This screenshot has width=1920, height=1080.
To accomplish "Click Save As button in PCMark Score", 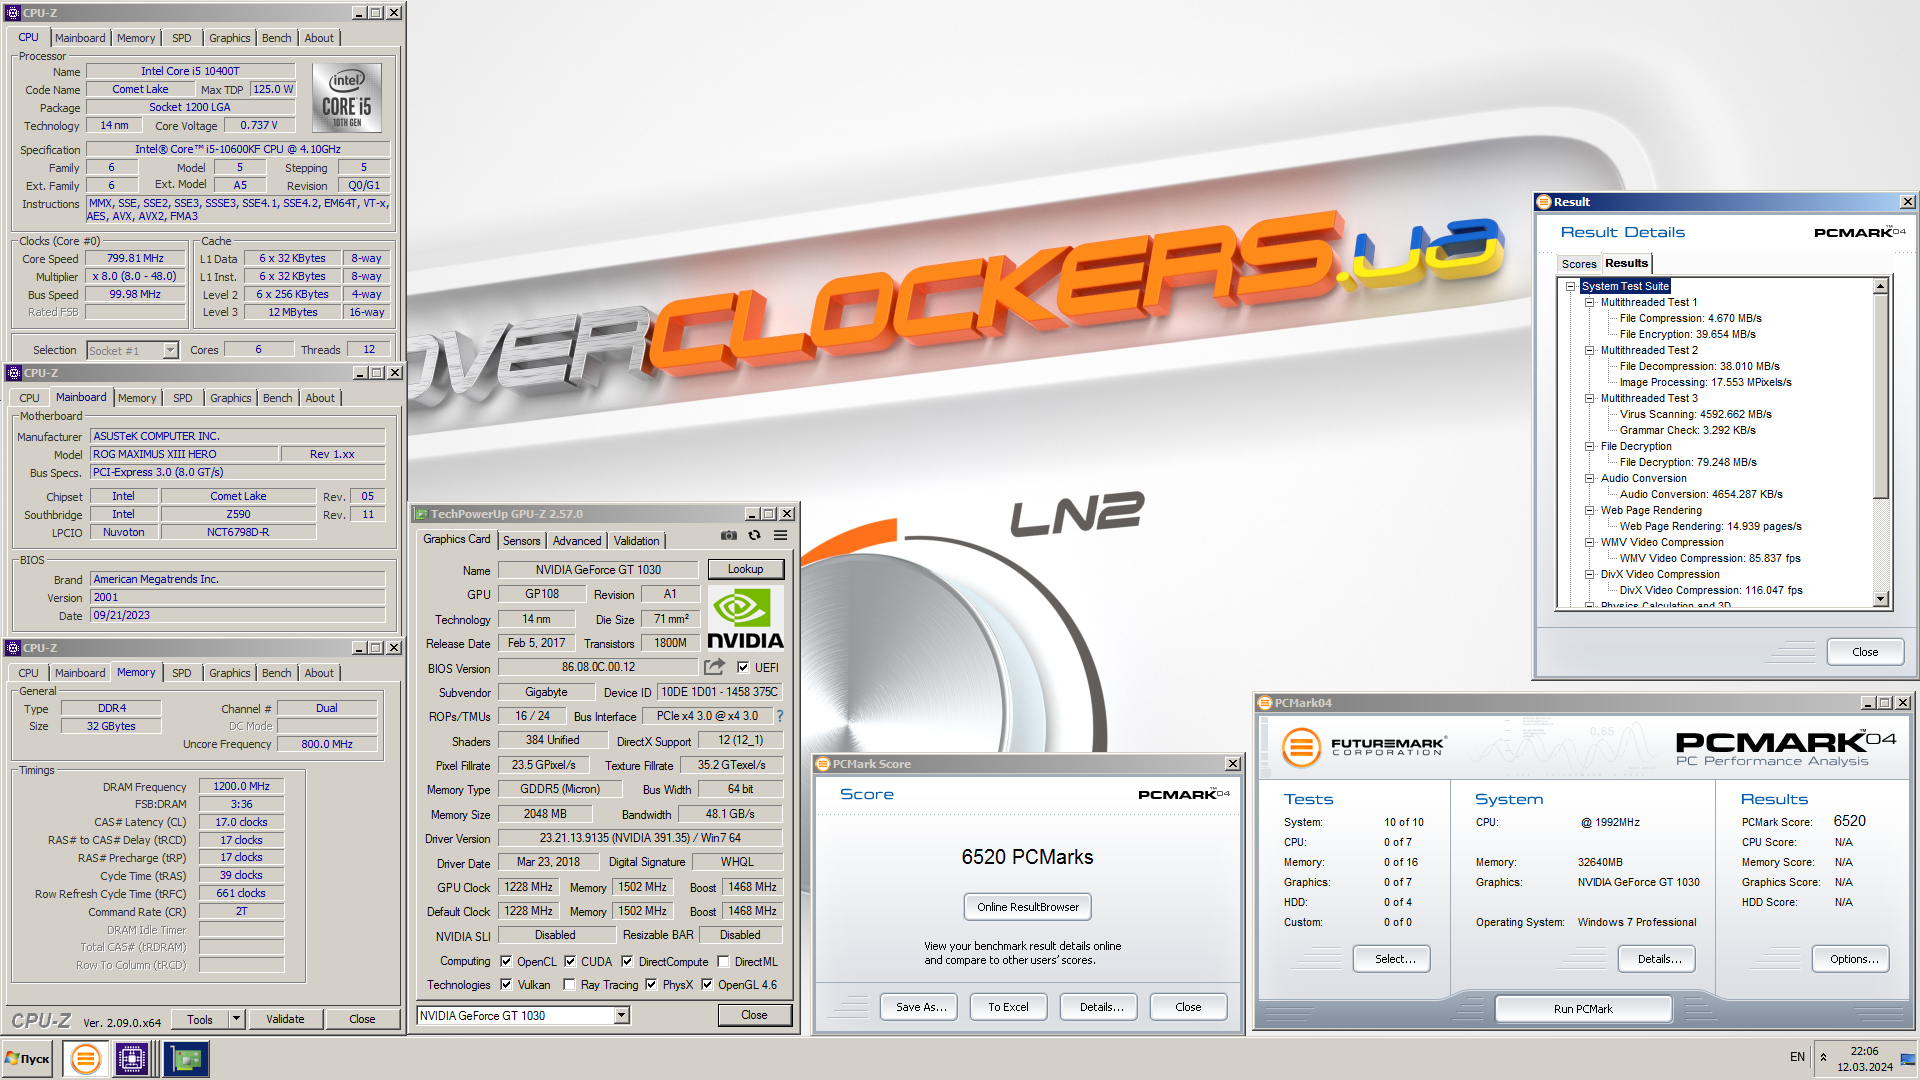I will [x=921, y=1007].
